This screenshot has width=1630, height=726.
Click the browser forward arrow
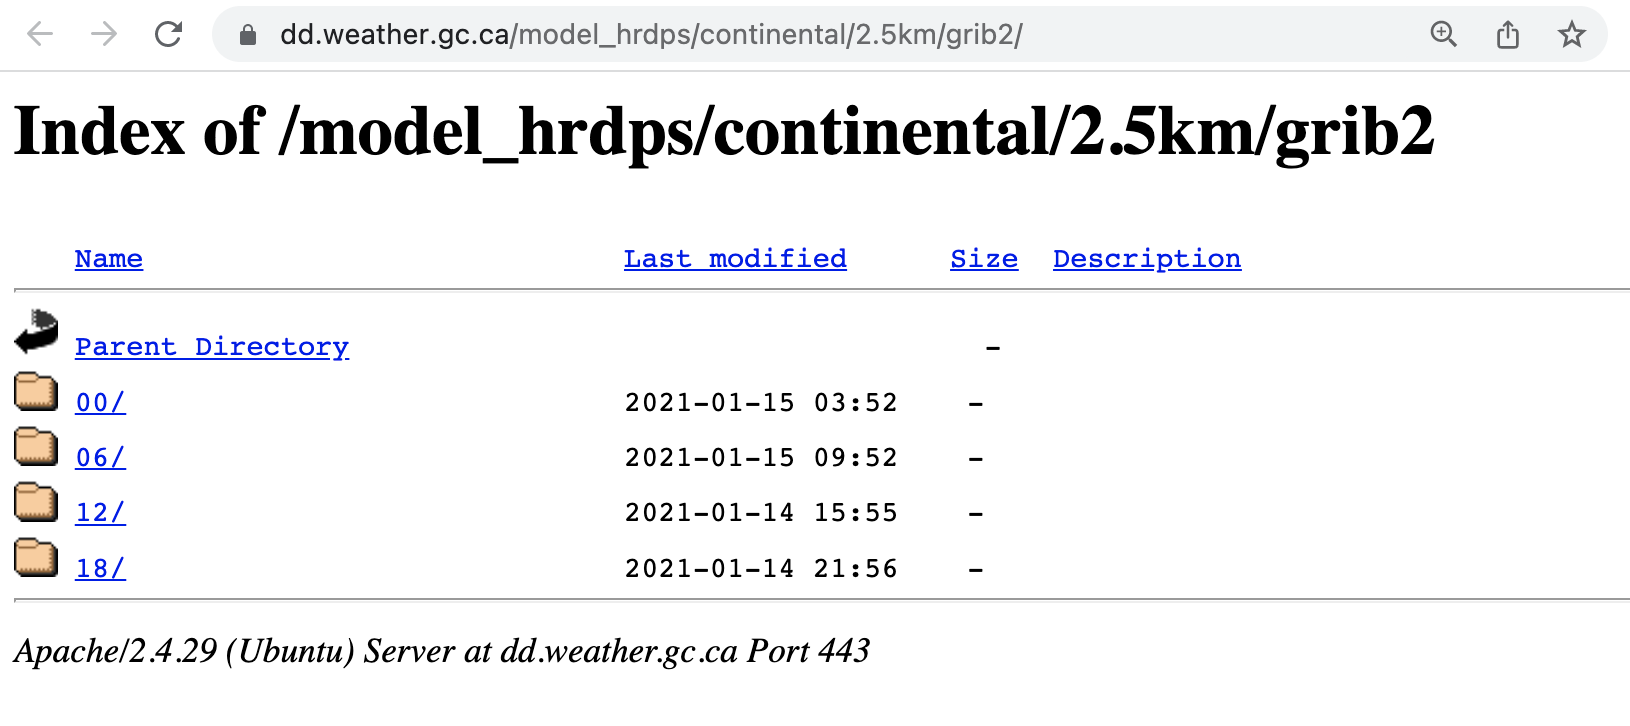[104, 35]
